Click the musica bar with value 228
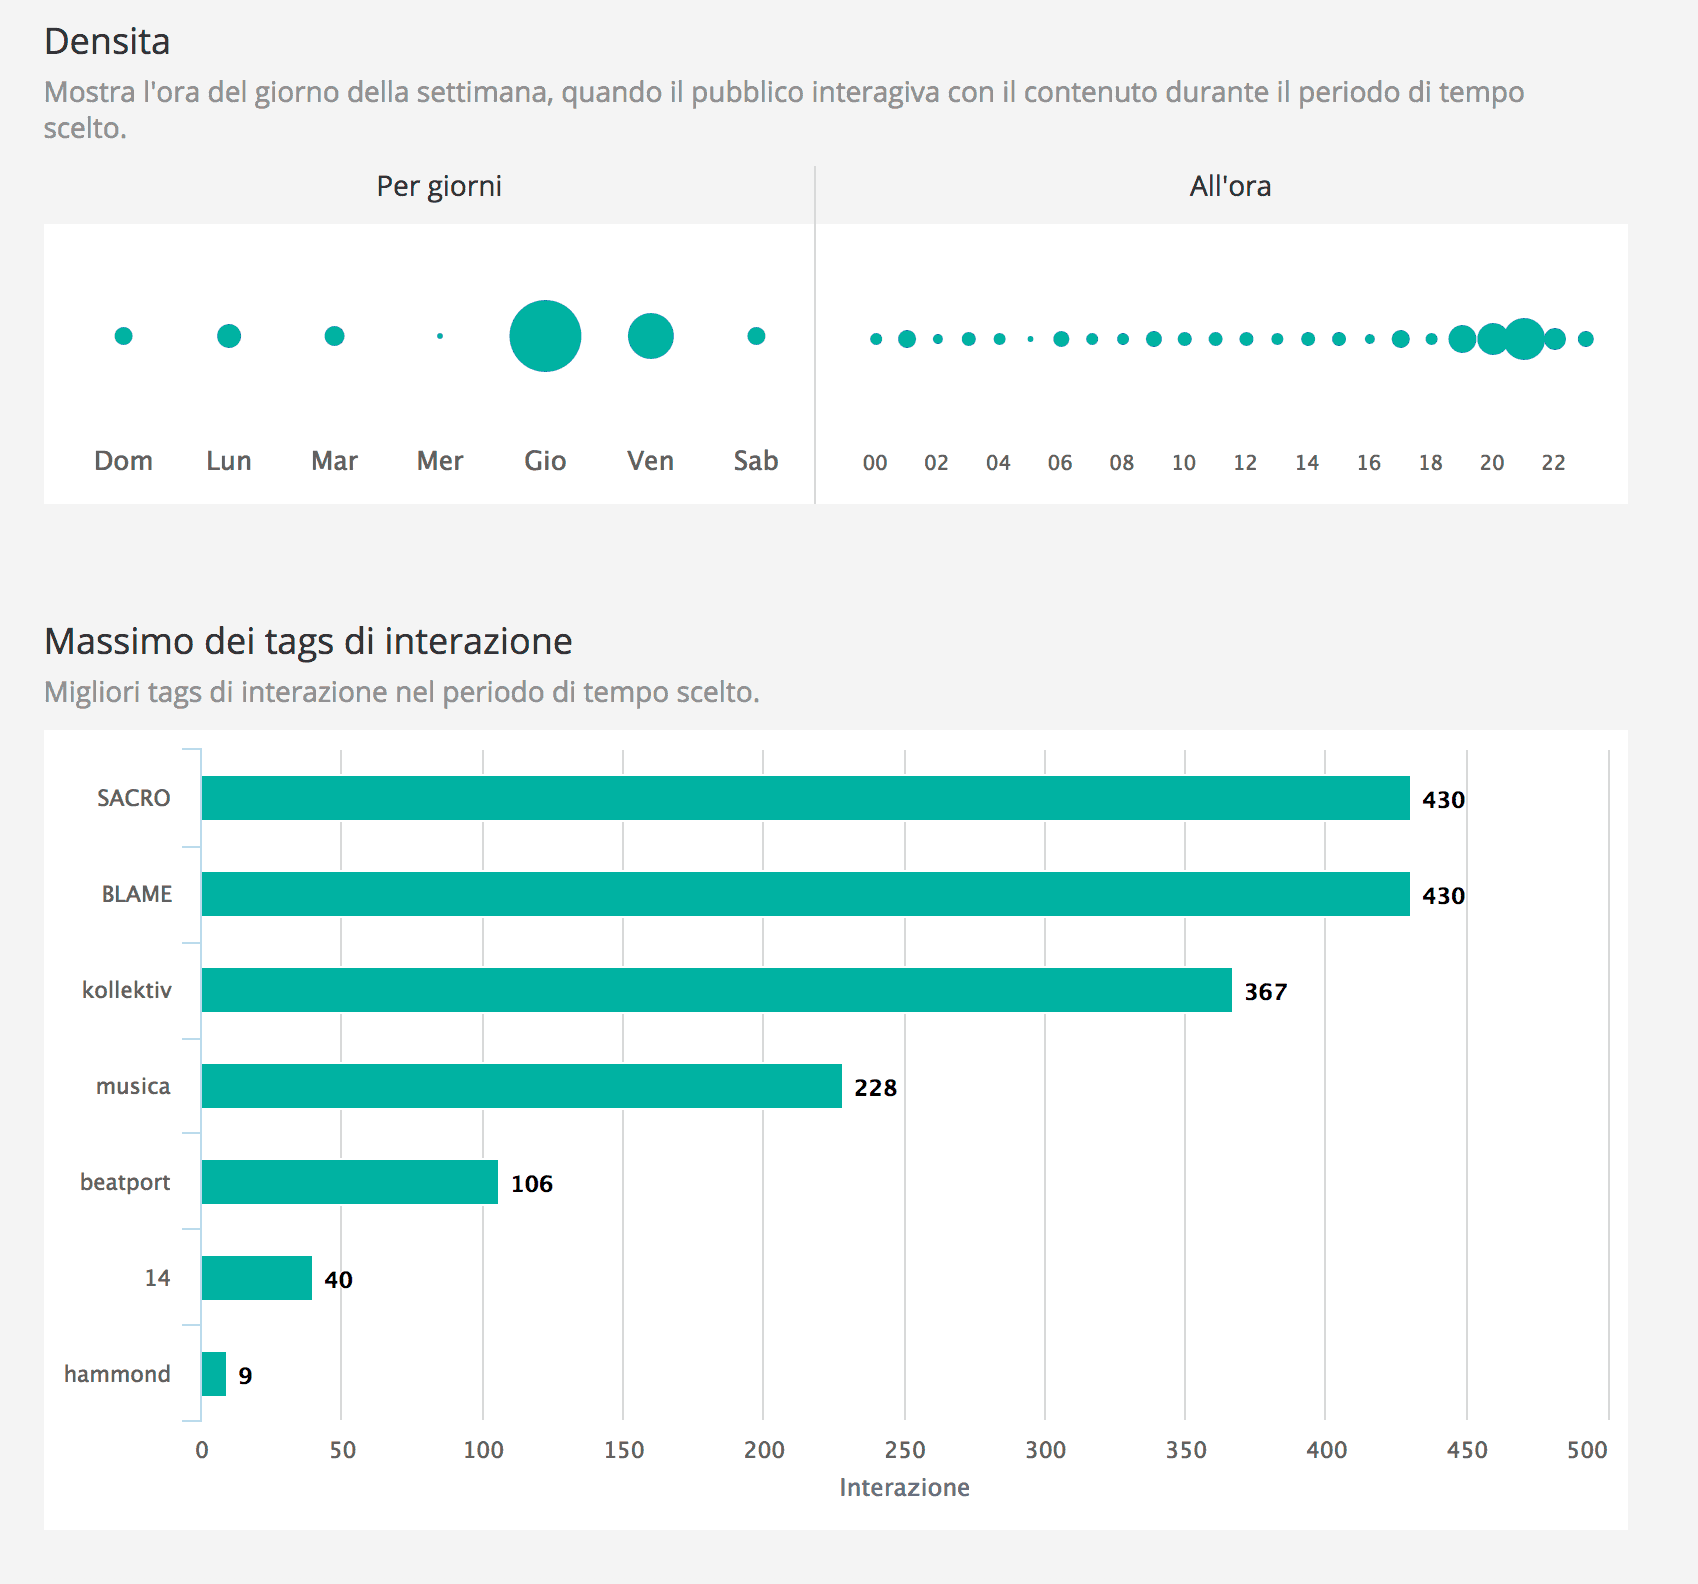 pos(520,1086)
